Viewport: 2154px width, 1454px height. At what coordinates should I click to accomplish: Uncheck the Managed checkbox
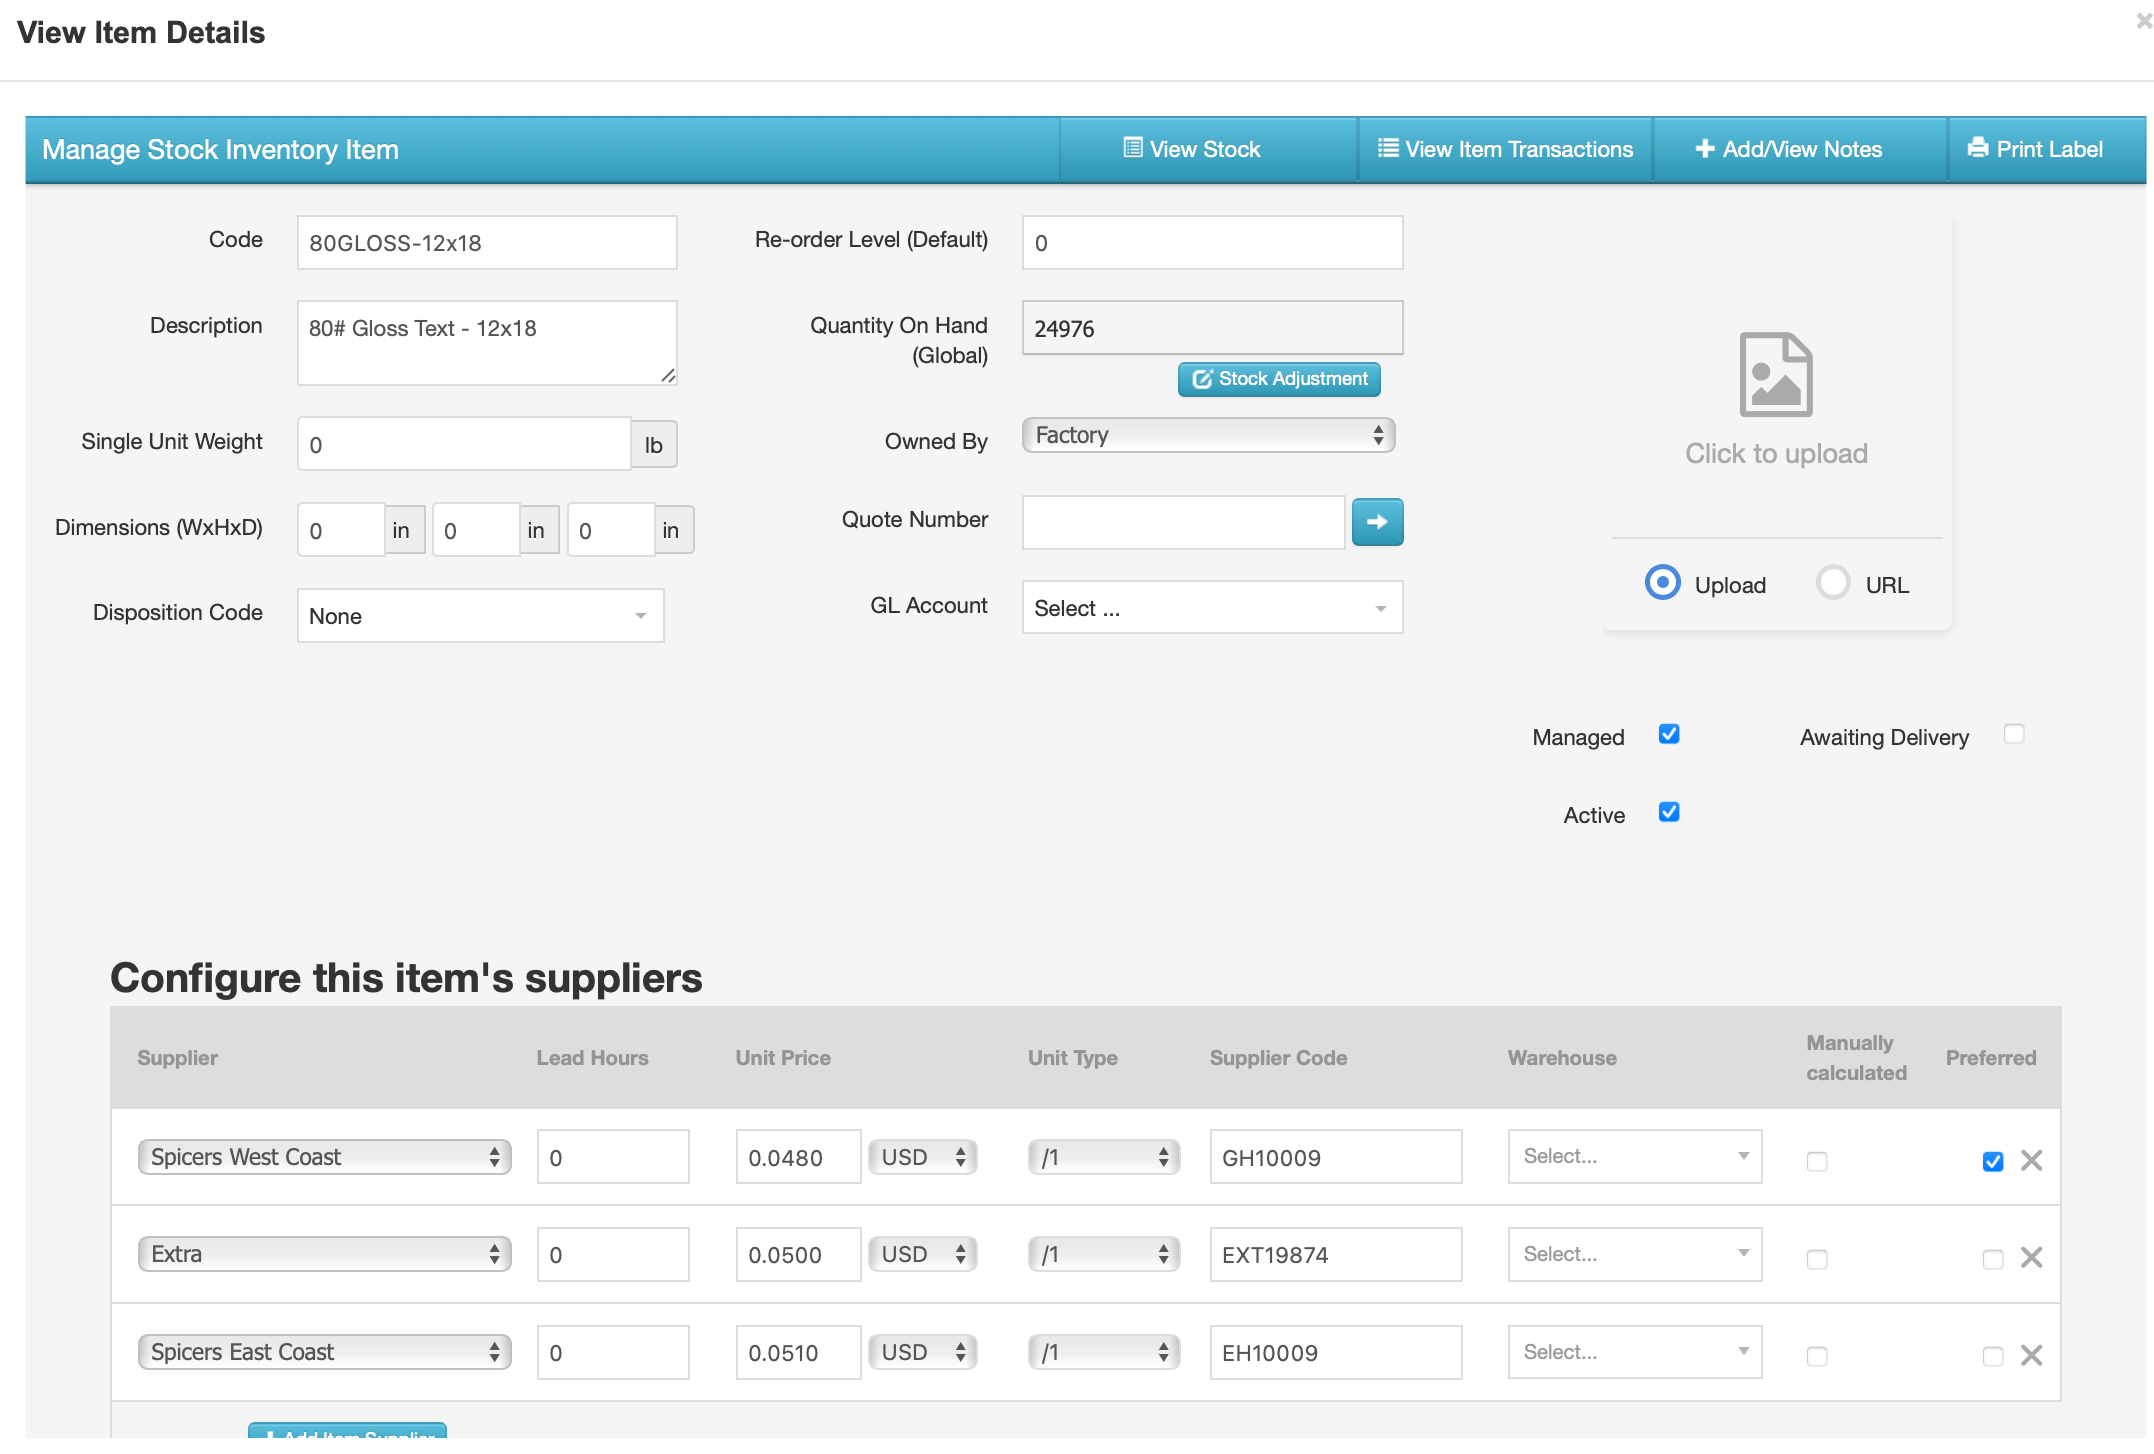[1668, 734]
